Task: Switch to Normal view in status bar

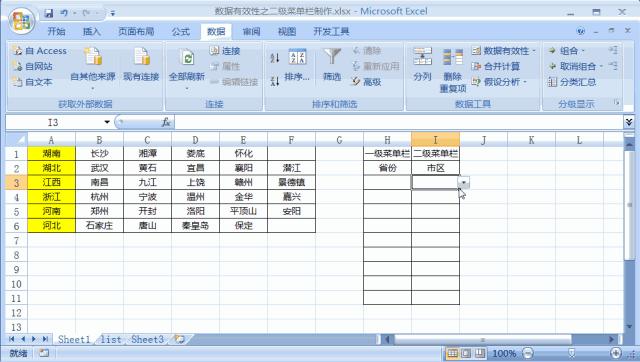Action: tap(453, 353)
